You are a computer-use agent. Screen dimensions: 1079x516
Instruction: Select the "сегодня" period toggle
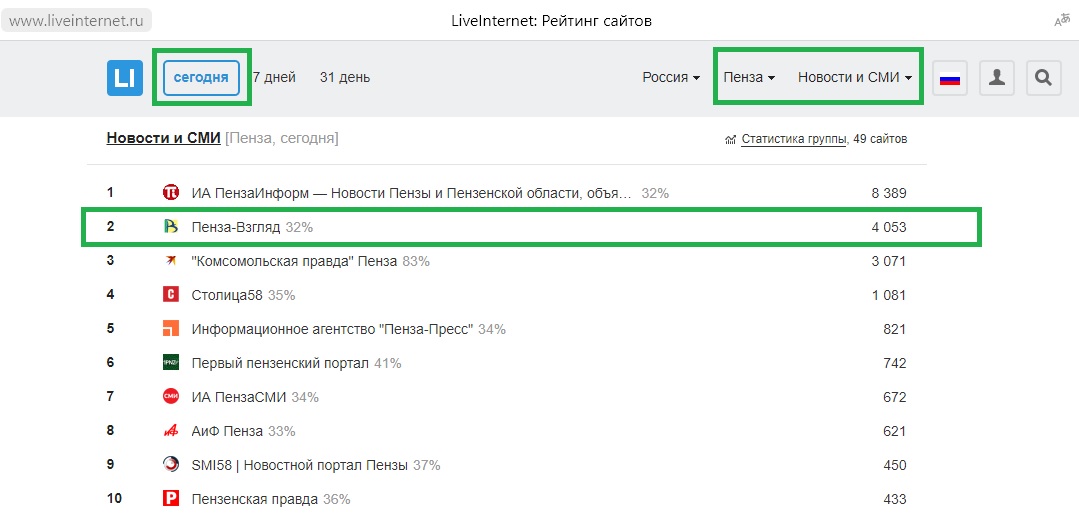click(201, 77)
